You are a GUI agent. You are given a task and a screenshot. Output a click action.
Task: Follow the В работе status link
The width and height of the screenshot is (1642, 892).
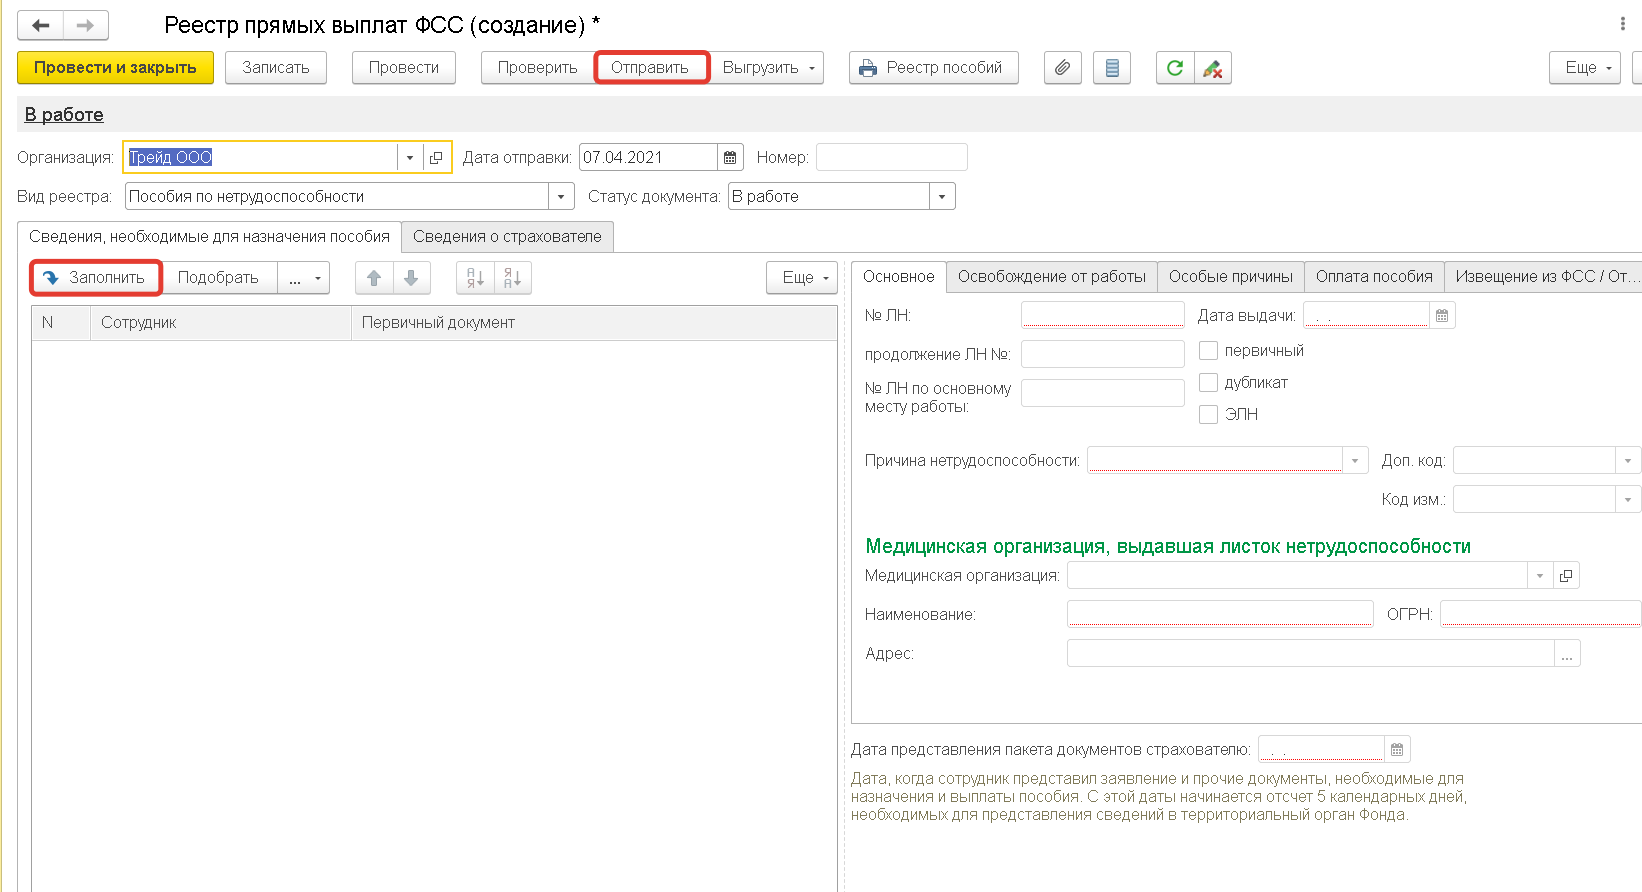point(64,115)
